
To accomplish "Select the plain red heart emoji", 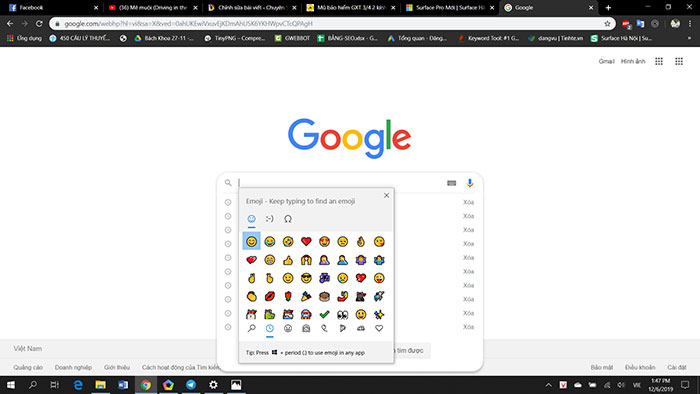I will (x=306, y=241).
